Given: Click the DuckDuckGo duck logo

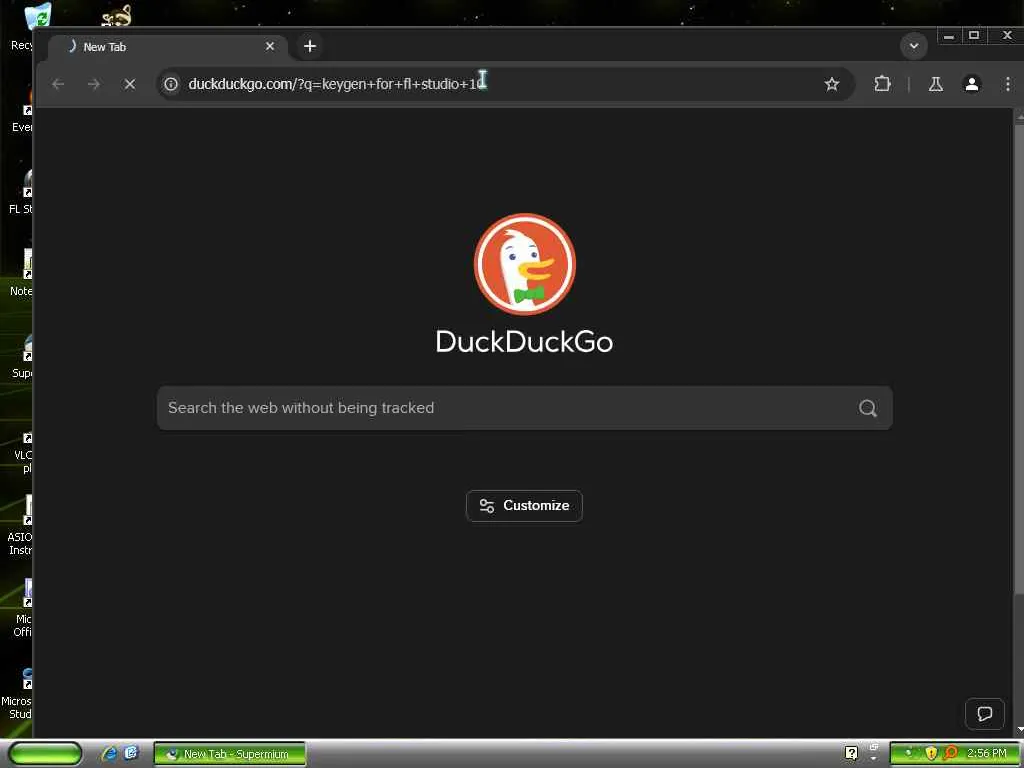Looking at the screenshot, I should (x=524, y=264).
